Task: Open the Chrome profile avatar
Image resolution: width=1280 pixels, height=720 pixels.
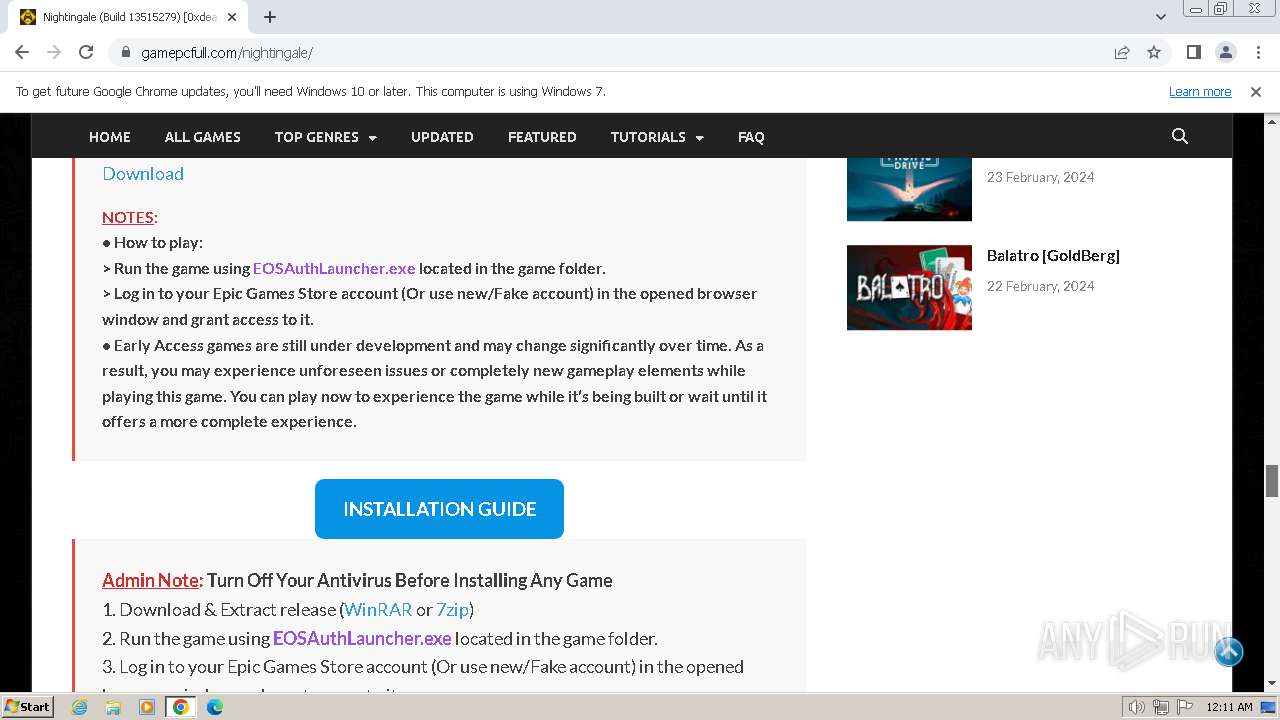Action: (x=1225, y=52)
